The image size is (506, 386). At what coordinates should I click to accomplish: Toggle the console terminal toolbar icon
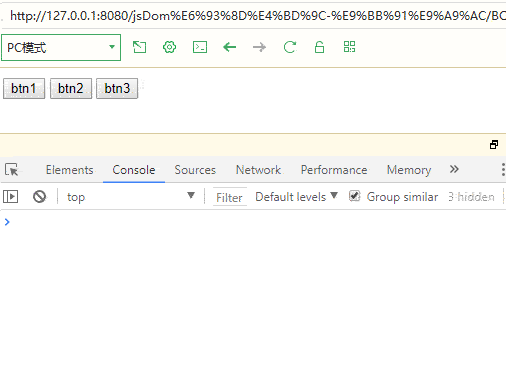click(x=200, y=47)
